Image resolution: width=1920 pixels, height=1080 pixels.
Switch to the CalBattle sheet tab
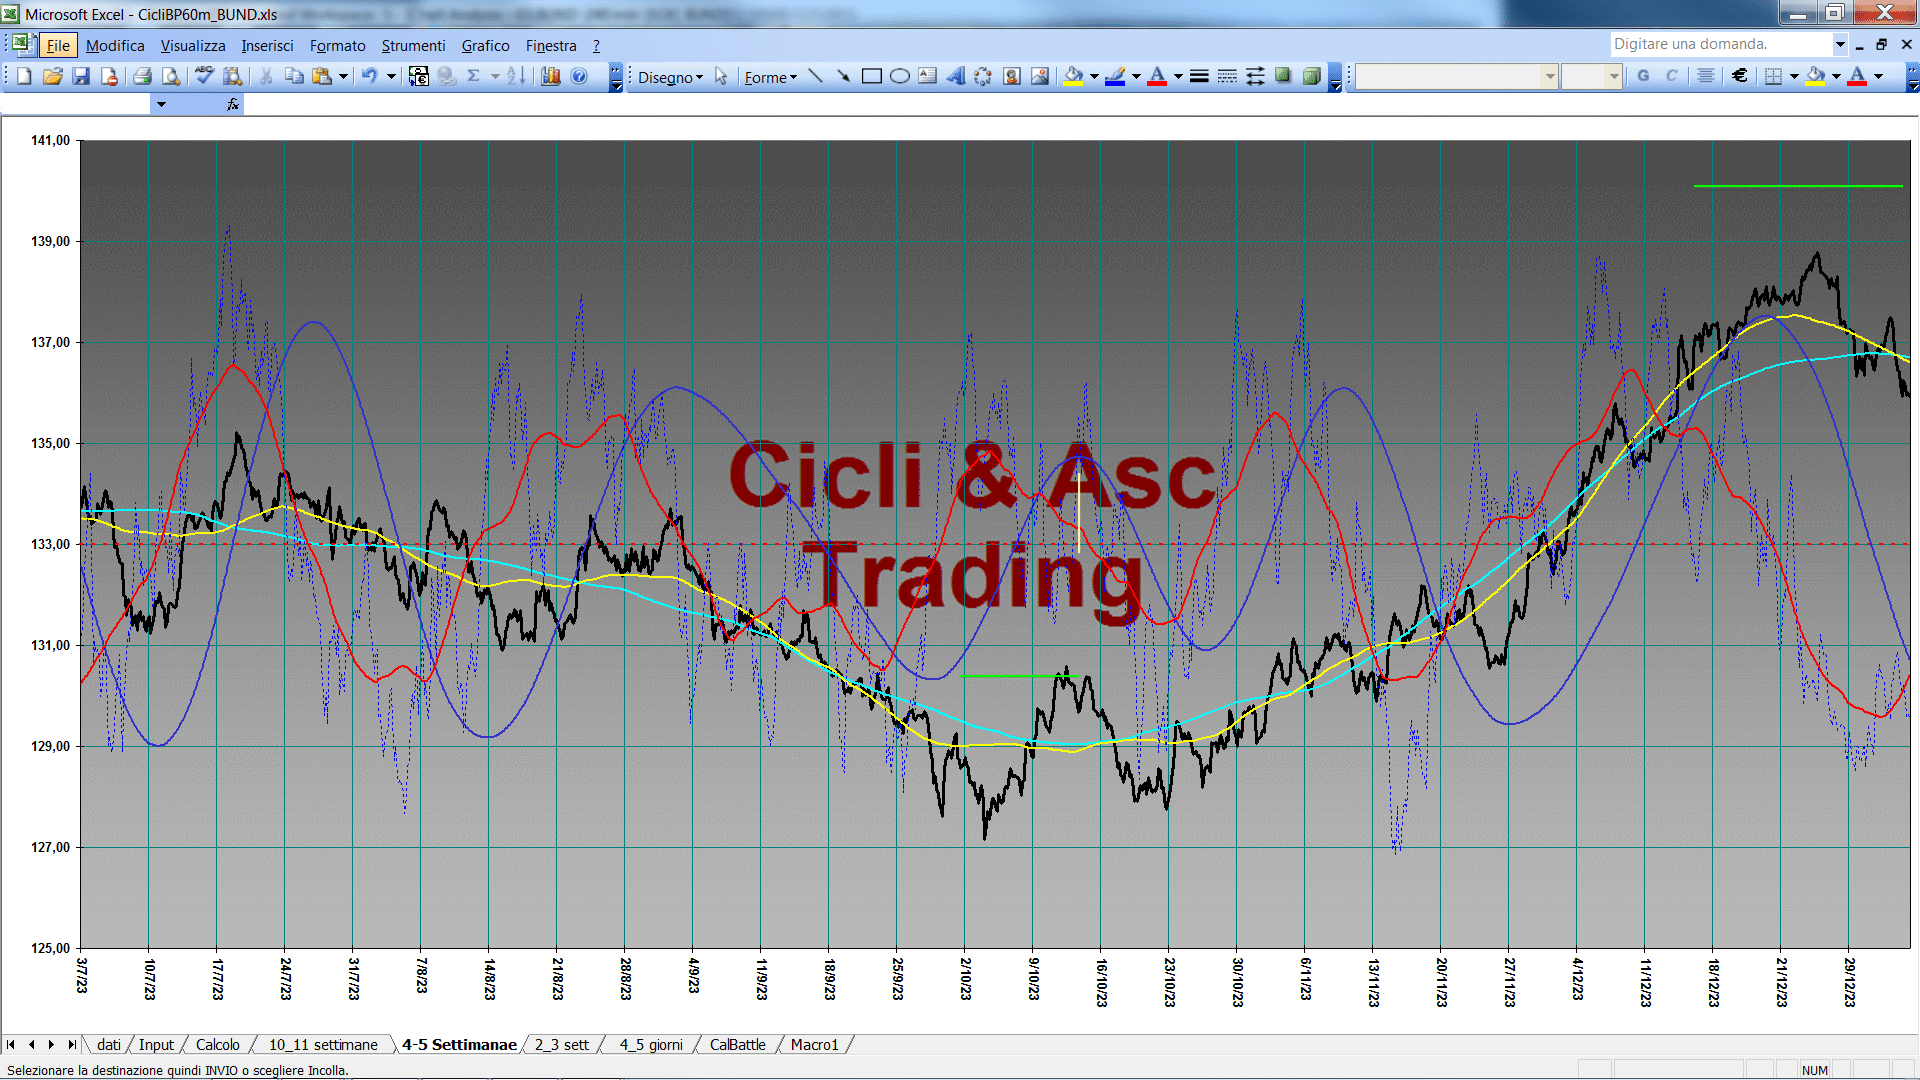737,1044
